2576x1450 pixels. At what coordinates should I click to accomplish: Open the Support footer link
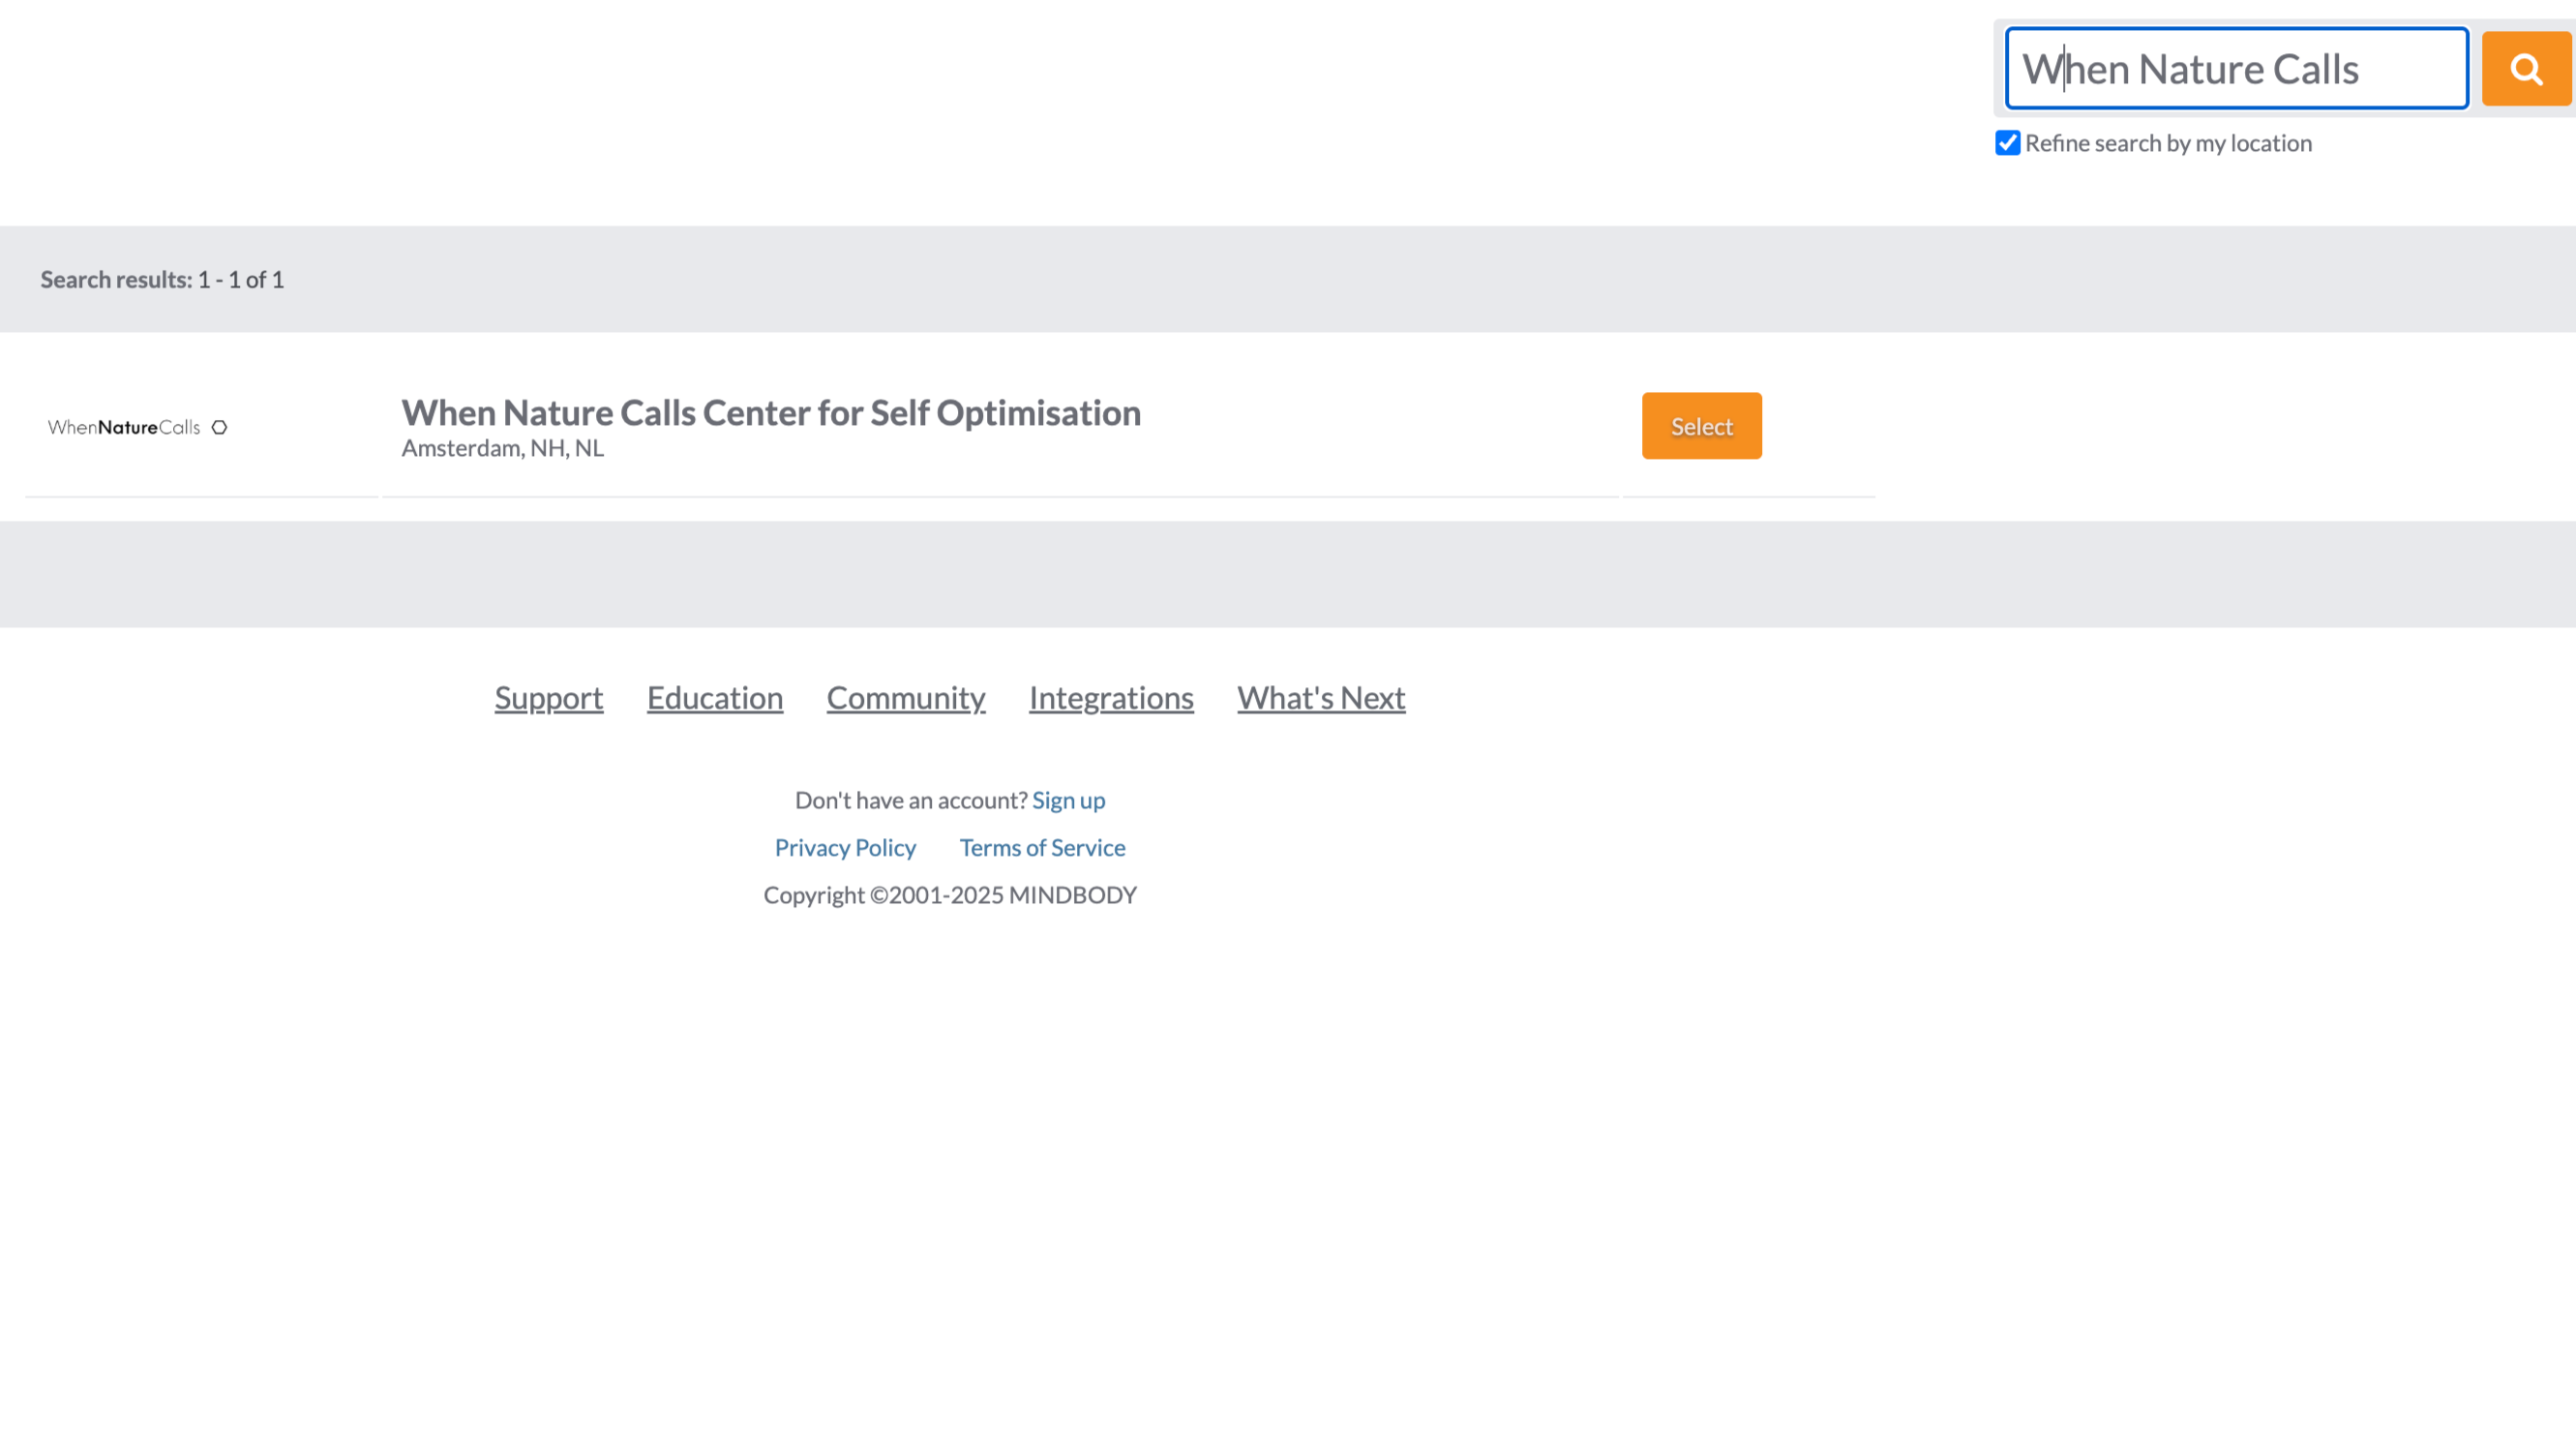548,697
